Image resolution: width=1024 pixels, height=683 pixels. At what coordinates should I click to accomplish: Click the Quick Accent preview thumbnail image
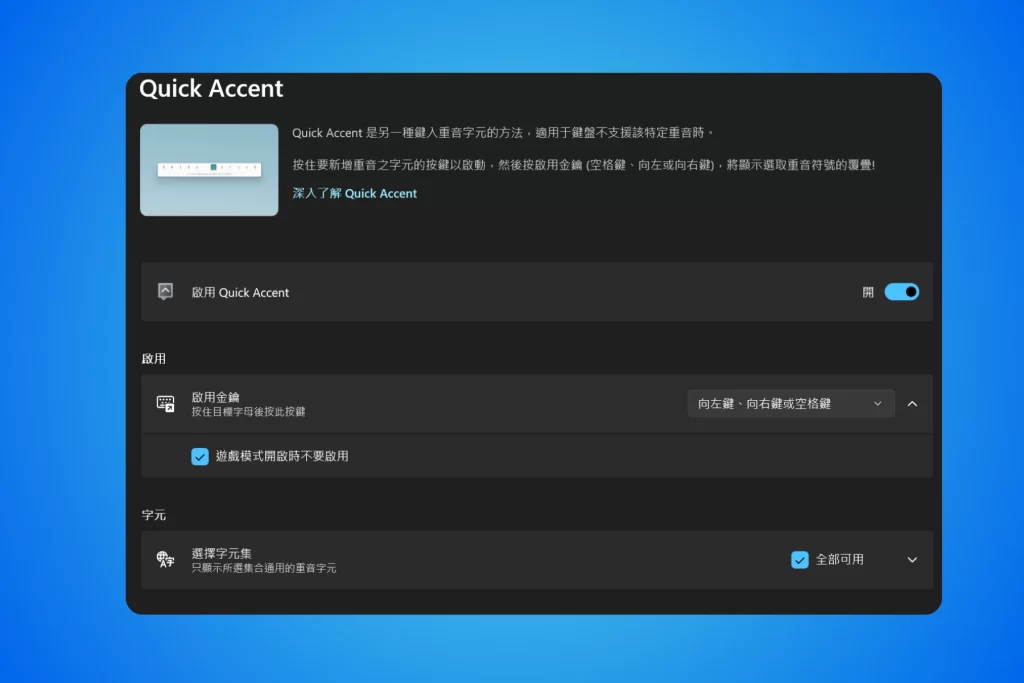click(209, 170)
